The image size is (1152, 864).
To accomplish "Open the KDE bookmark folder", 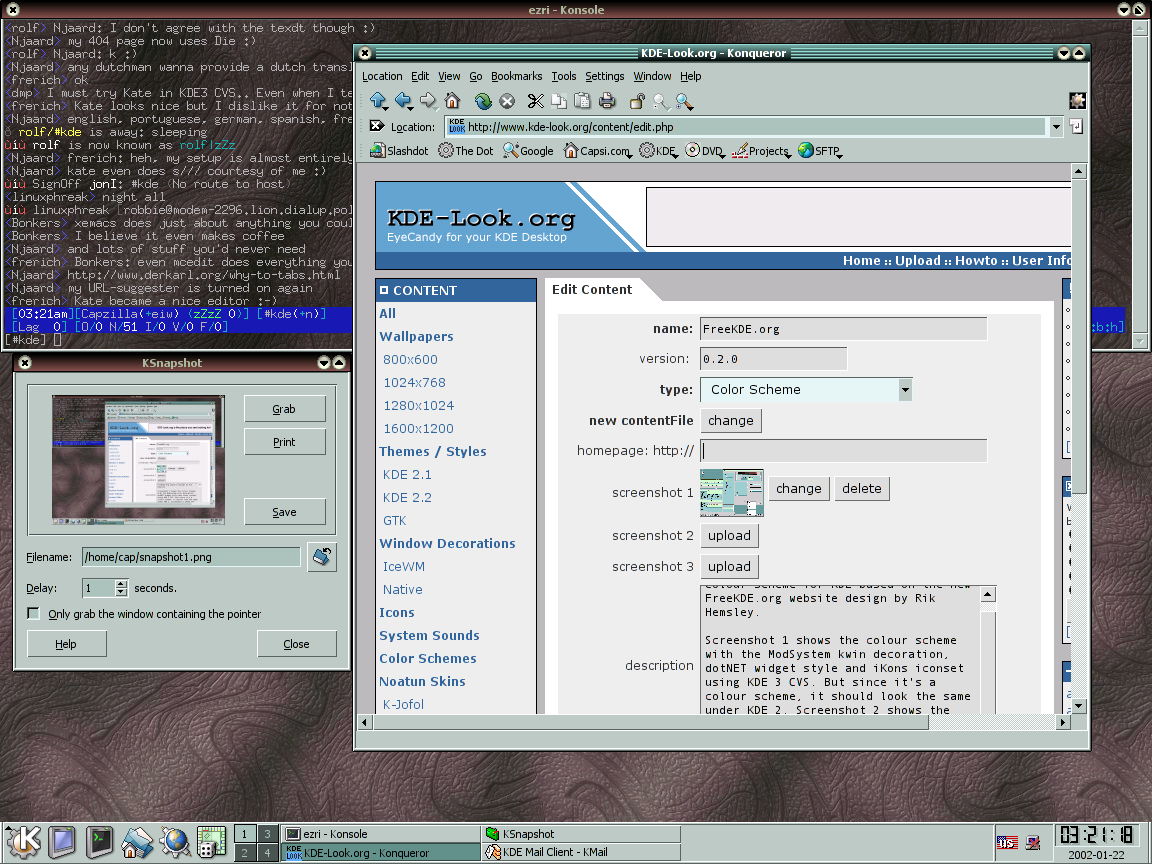I will click(x=658, y=151).
